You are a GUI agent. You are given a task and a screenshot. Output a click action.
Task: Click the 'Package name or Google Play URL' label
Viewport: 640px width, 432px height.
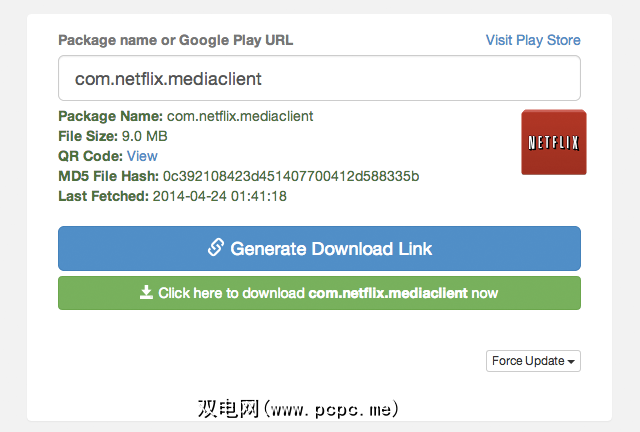point(176,40)
